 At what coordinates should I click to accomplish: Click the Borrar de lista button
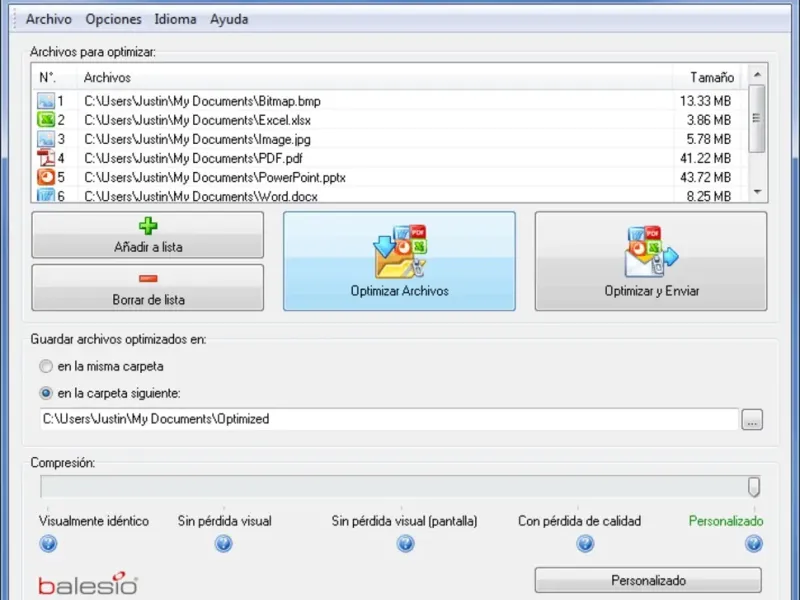tap(148, 288)
